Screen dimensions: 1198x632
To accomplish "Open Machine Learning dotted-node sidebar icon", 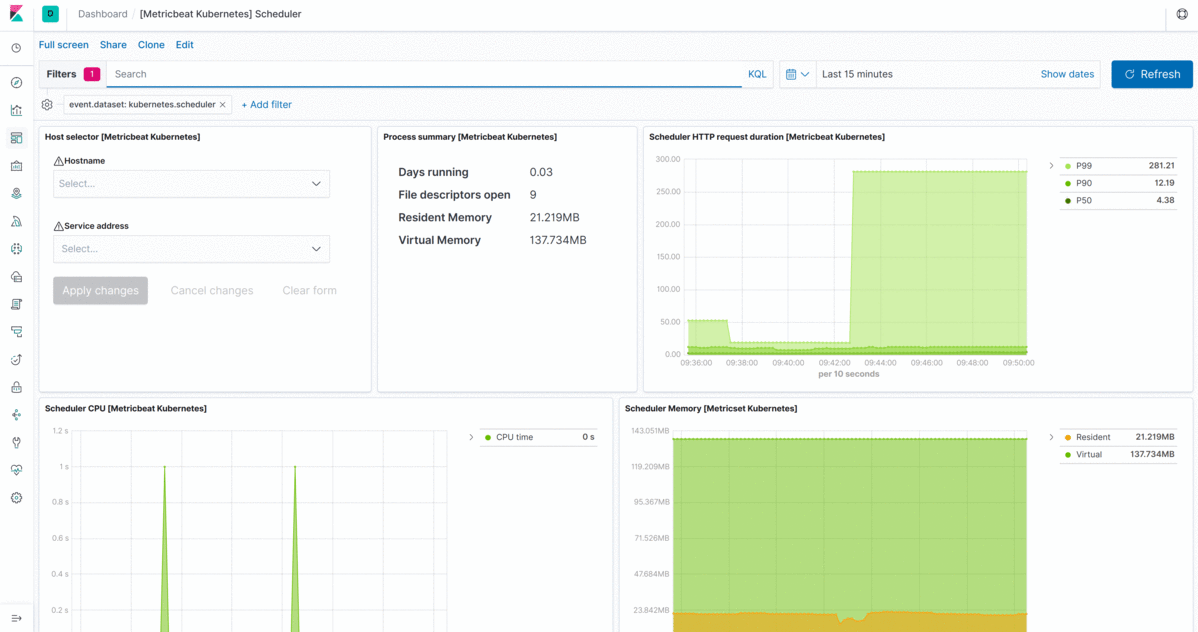I will coord(16,249).
